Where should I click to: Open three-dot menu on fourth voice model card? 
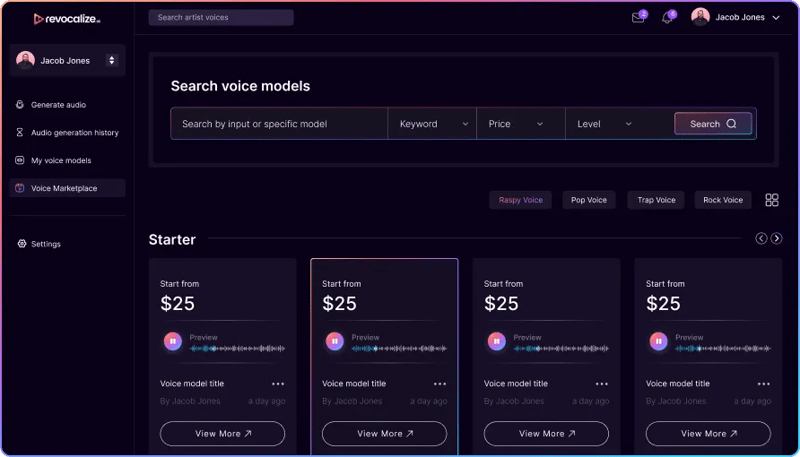coord(764,384)
